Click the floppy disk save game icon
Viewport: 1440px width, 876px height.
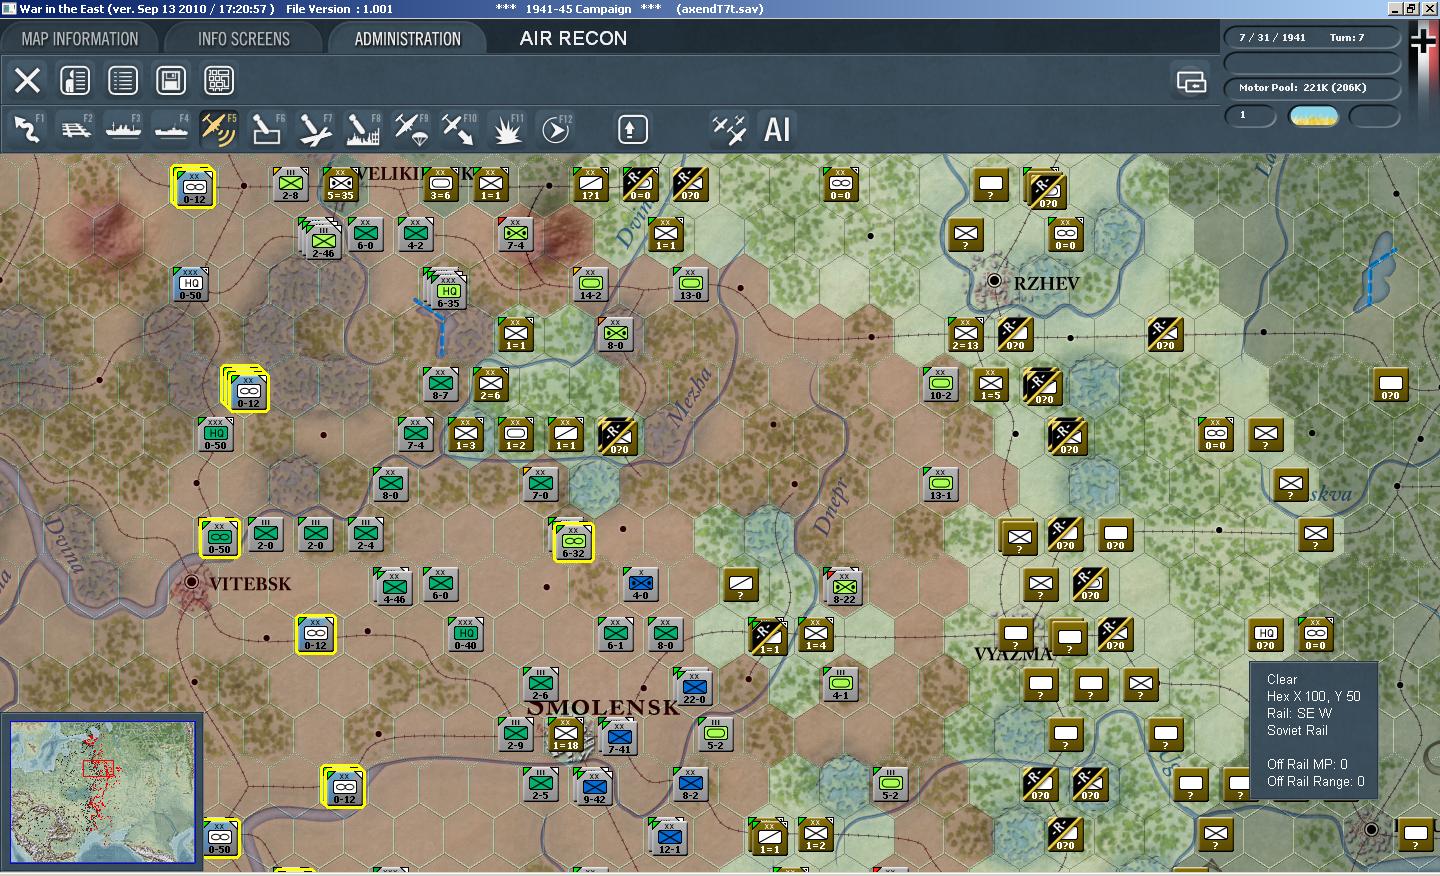[171, 80]
